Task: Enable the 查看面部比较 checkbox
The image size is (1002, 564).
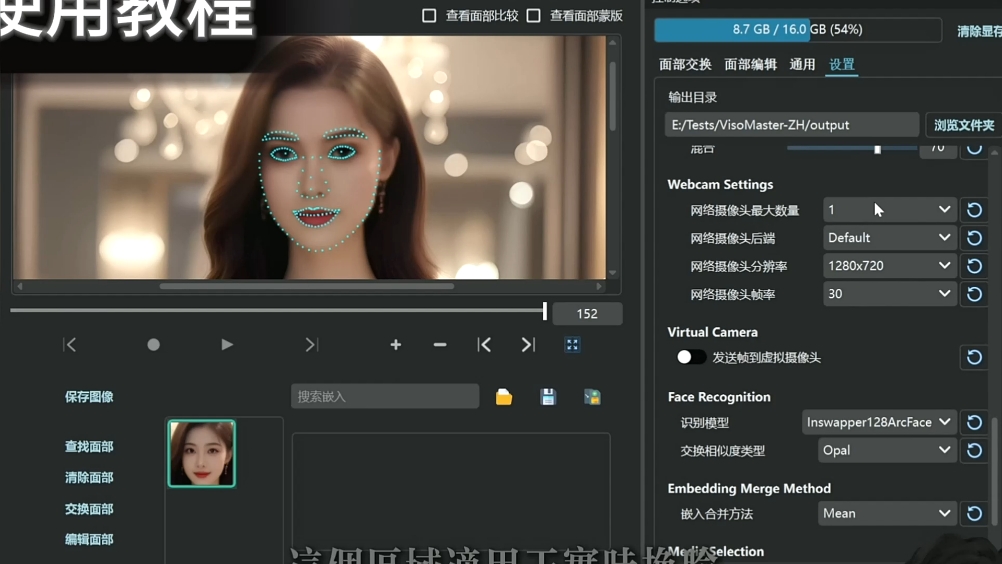Action: (x=430, y=16)
